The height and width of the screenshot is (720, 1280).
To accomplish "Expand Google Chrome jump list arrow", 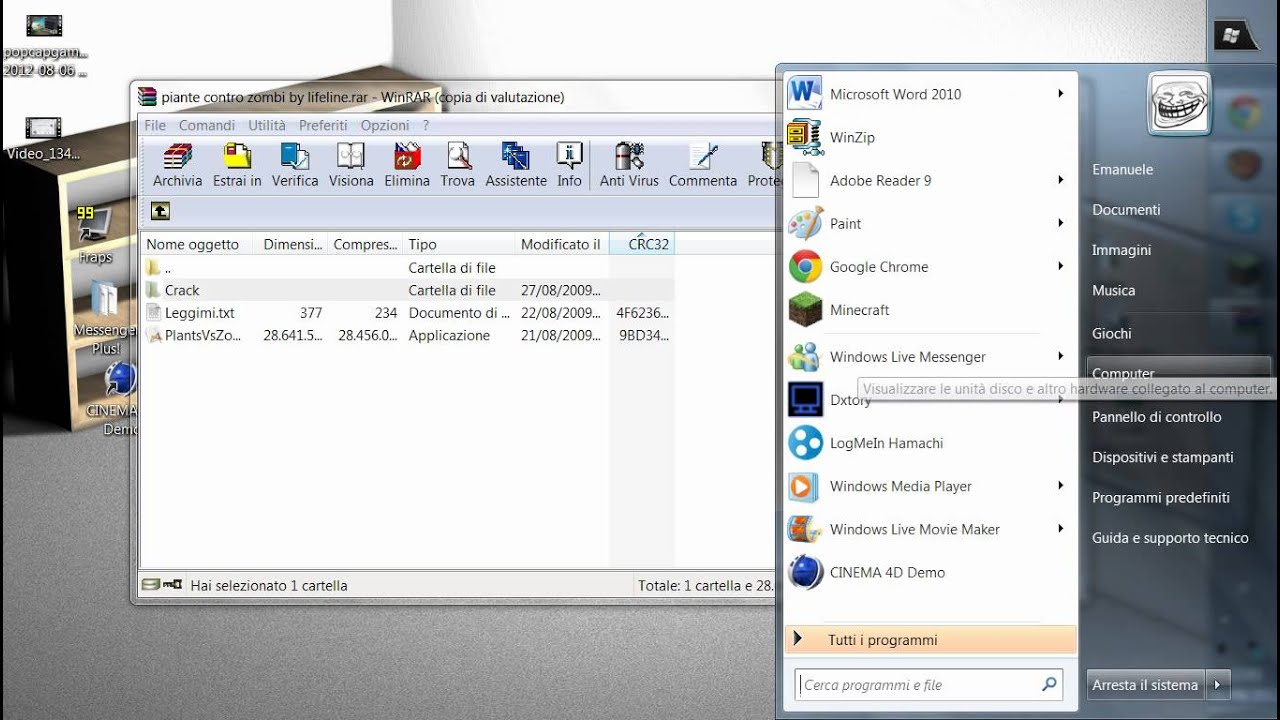I will point(1060,266).
